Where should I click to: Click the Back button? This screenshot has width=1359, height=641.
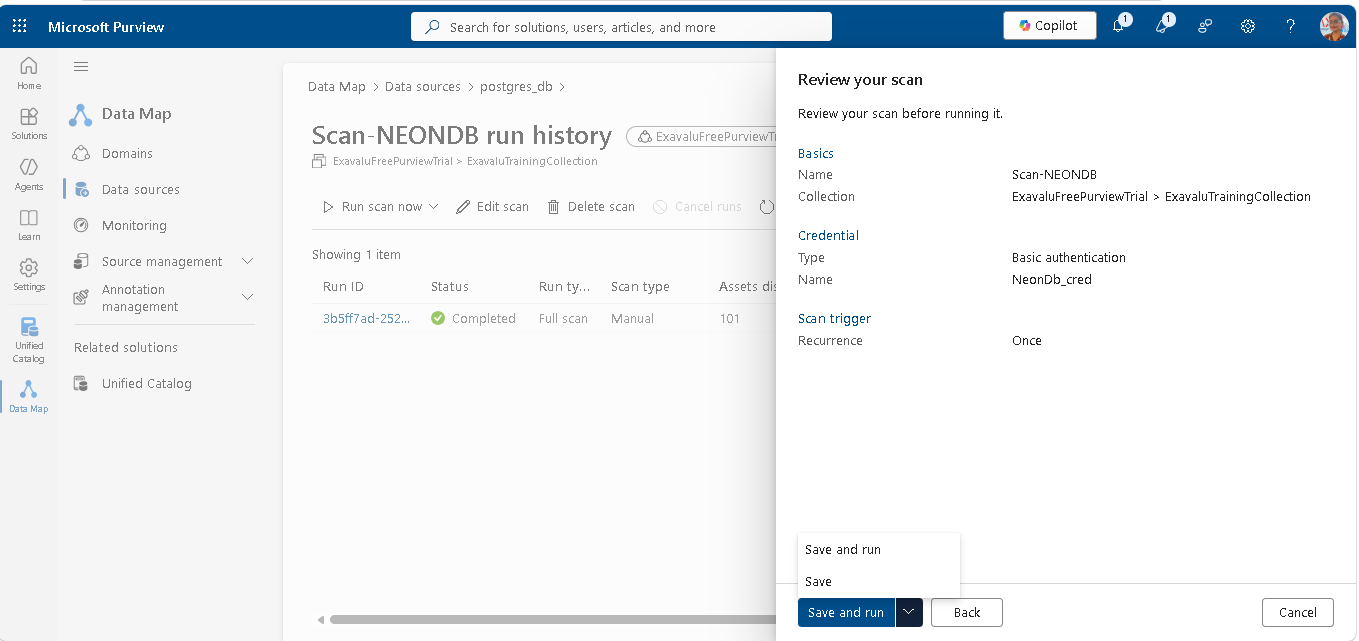(967, 613)
